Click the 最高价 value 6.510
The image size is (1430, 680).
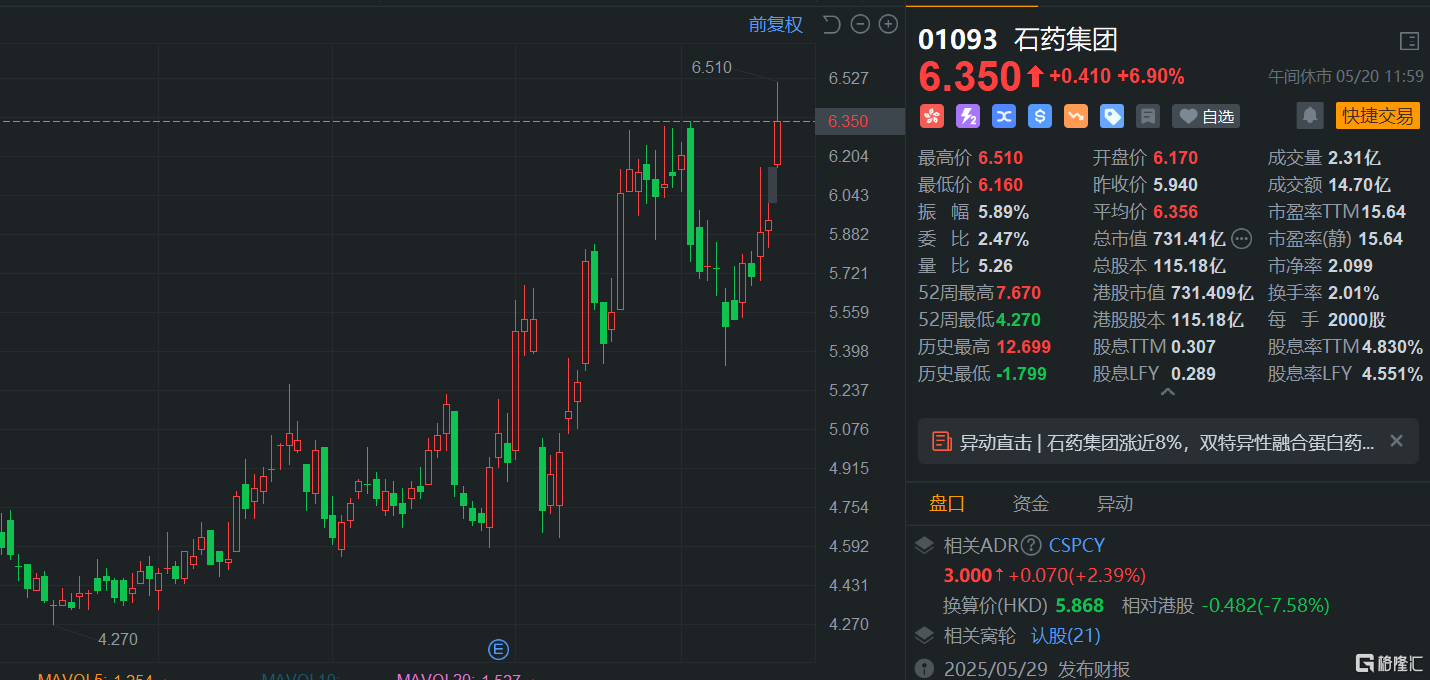click(1001, 157)
